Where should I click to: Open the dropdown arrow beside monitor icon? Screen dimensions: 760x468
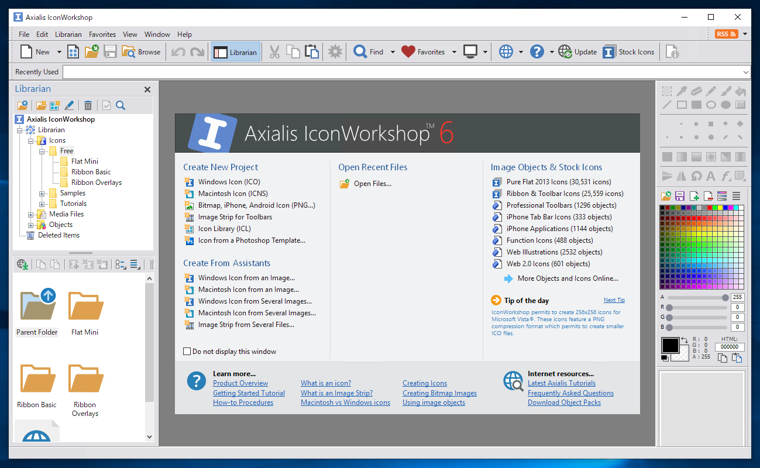tap(485, 52)
